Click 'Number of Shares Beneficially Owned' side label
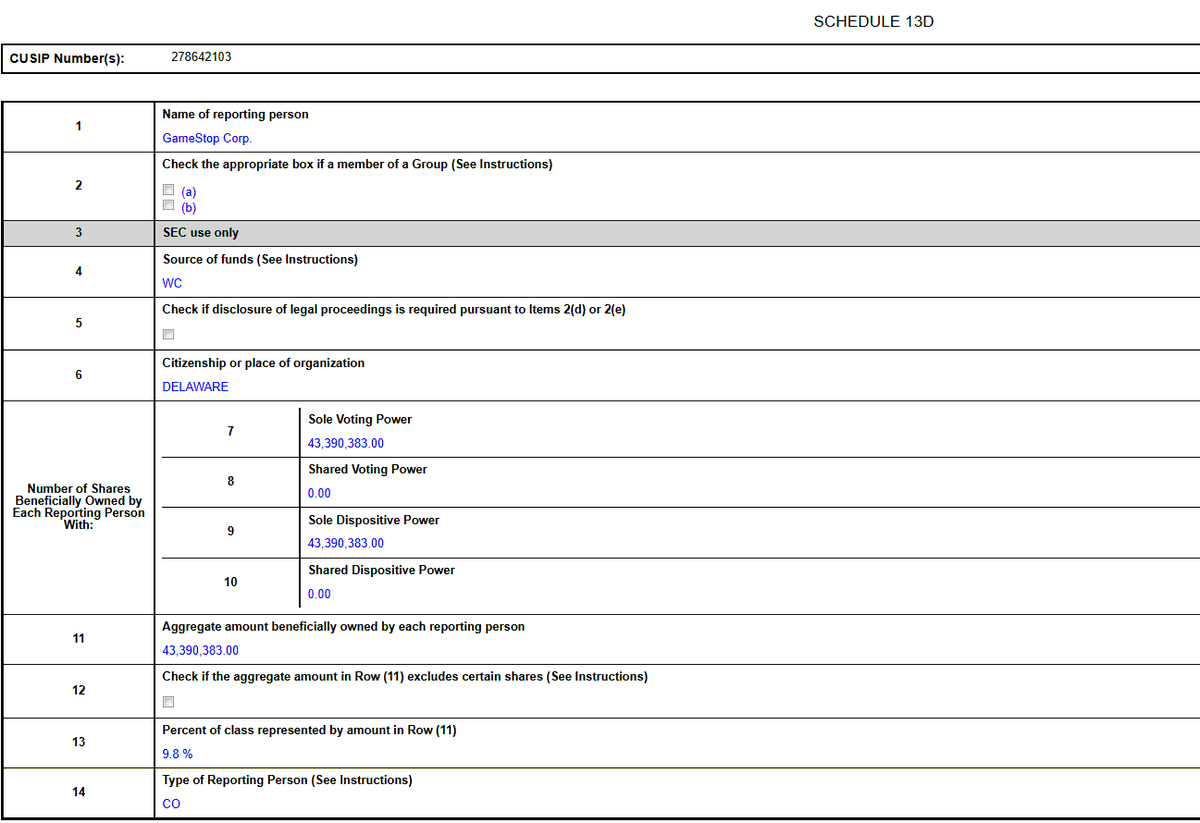The image size is (1200, 823). point(79,507)
